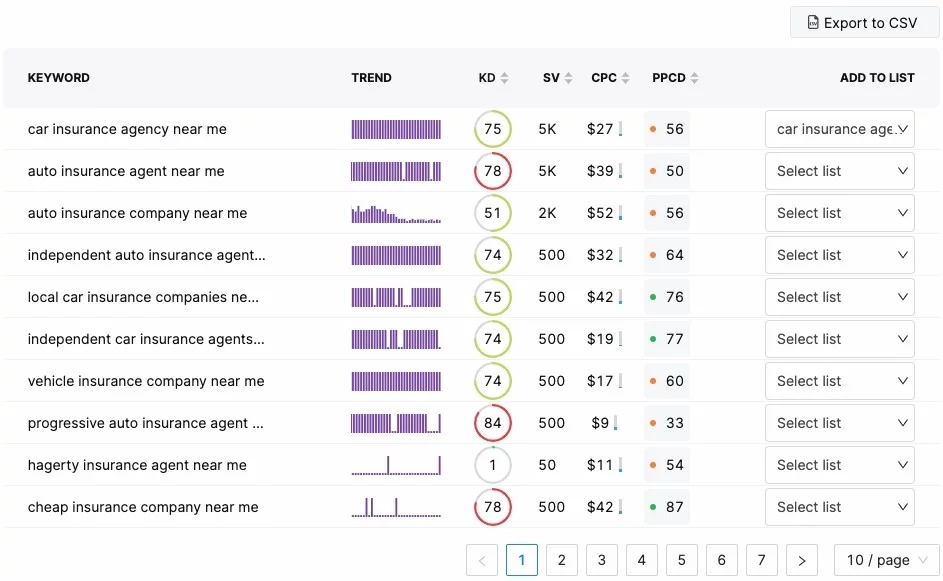The height and width of the screenshot is (581, 943).
Task: Go to next page arrow
Action: 801,561
